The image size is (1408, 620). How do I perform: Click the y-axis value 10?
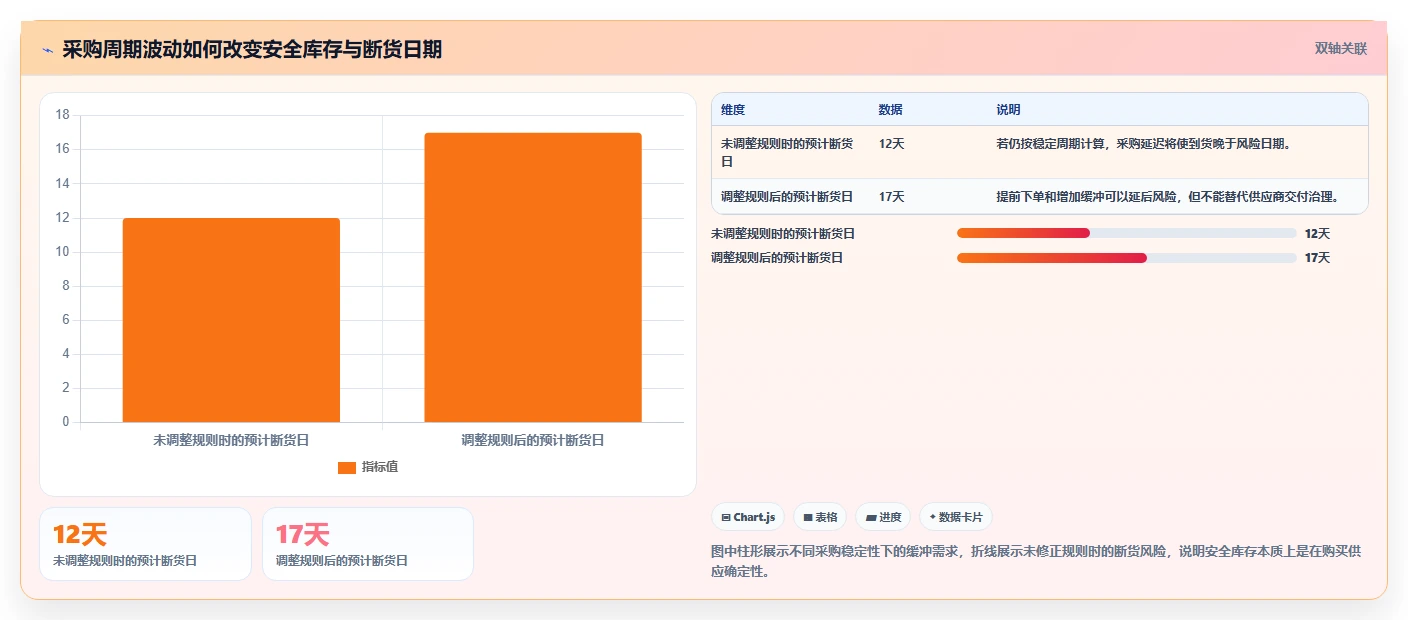[x=62, y=252]
